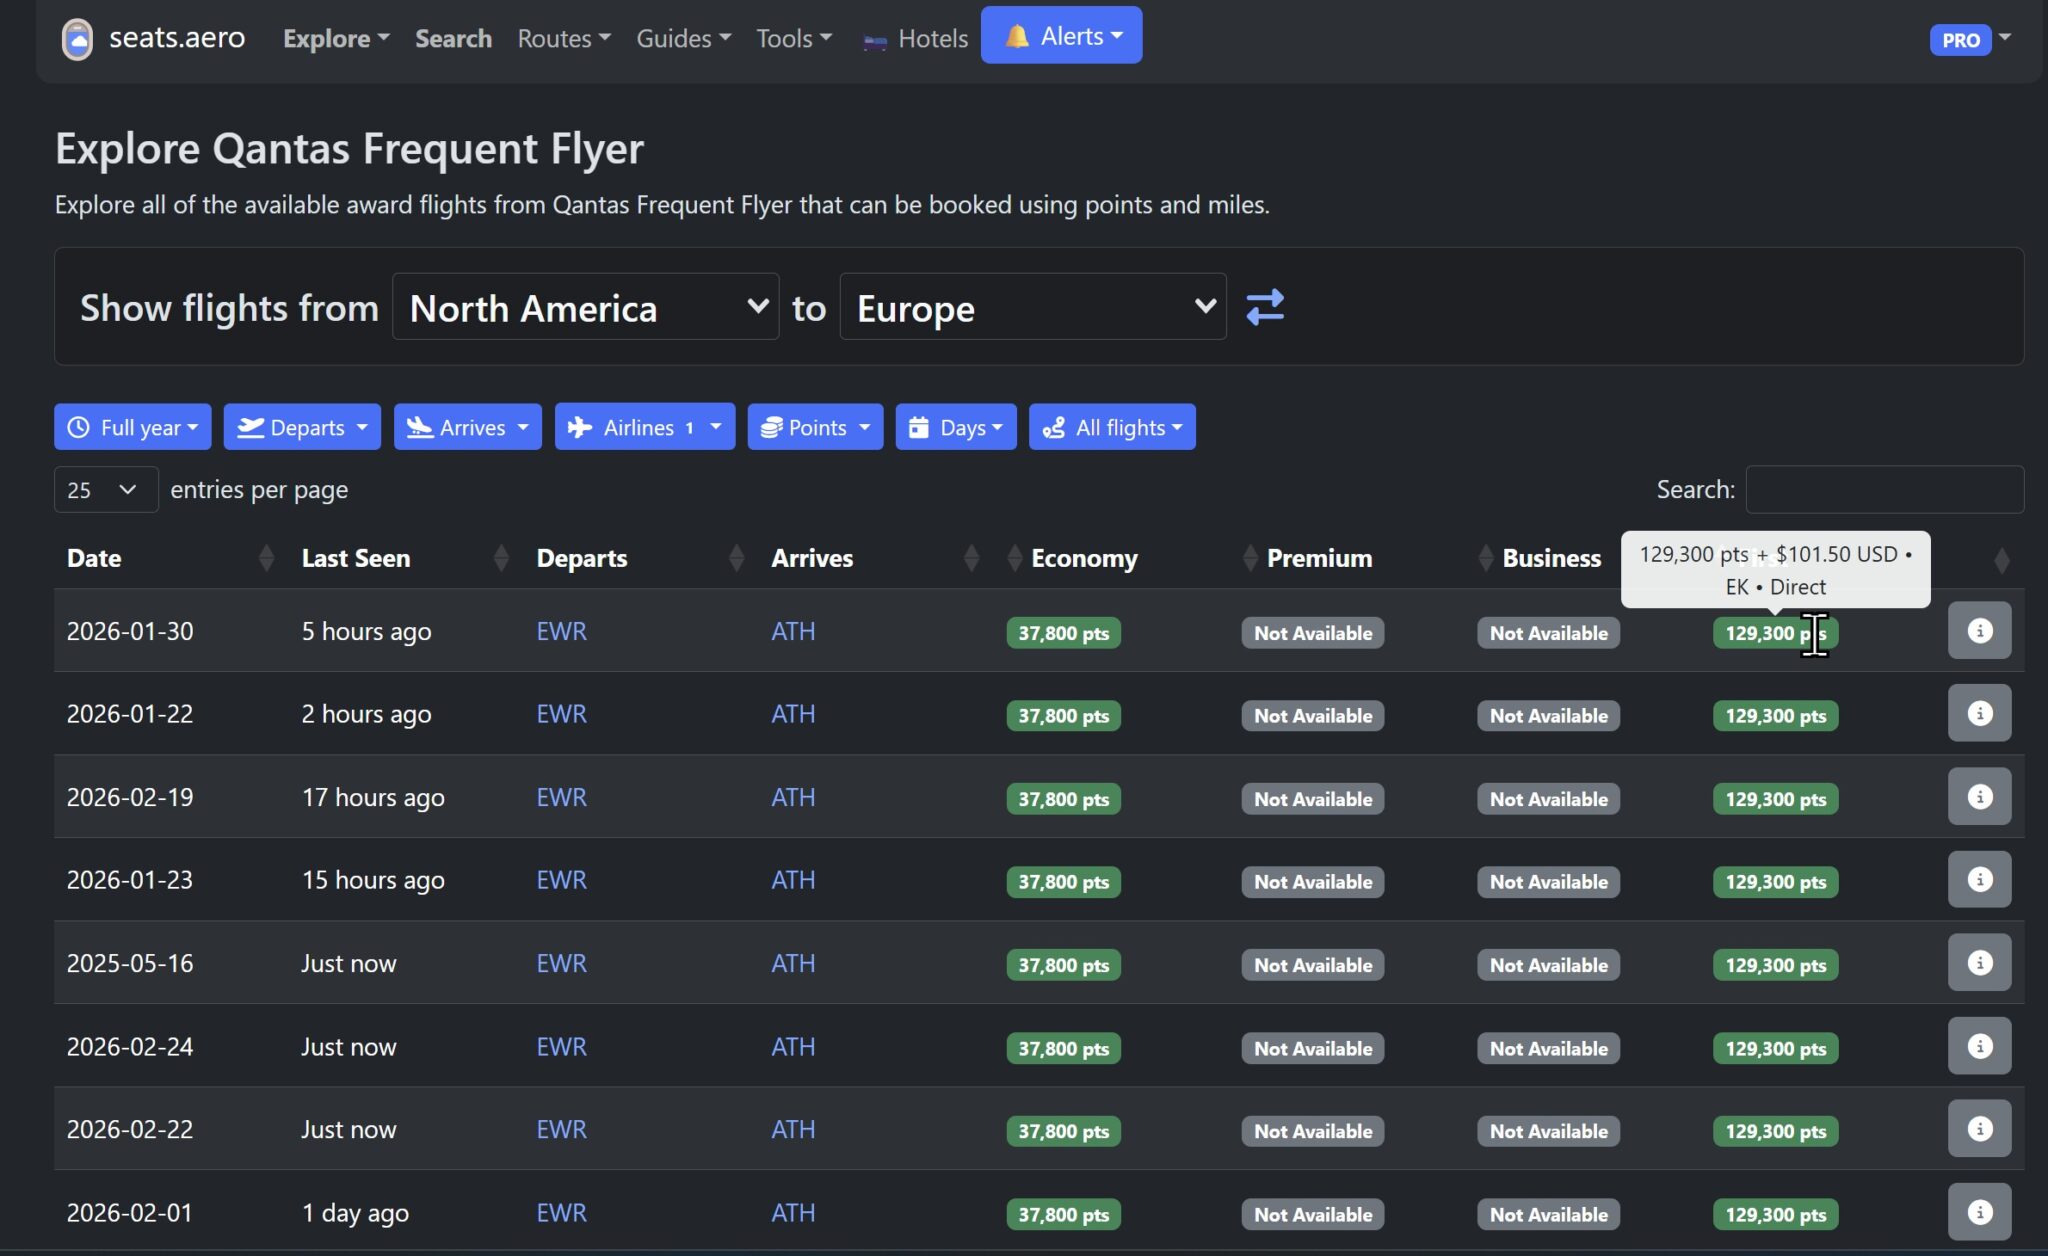Click the "17 hours ago" last seen cell
Image resolution: width=2048 pixels, height=1256 pixels.
(373, 797)
